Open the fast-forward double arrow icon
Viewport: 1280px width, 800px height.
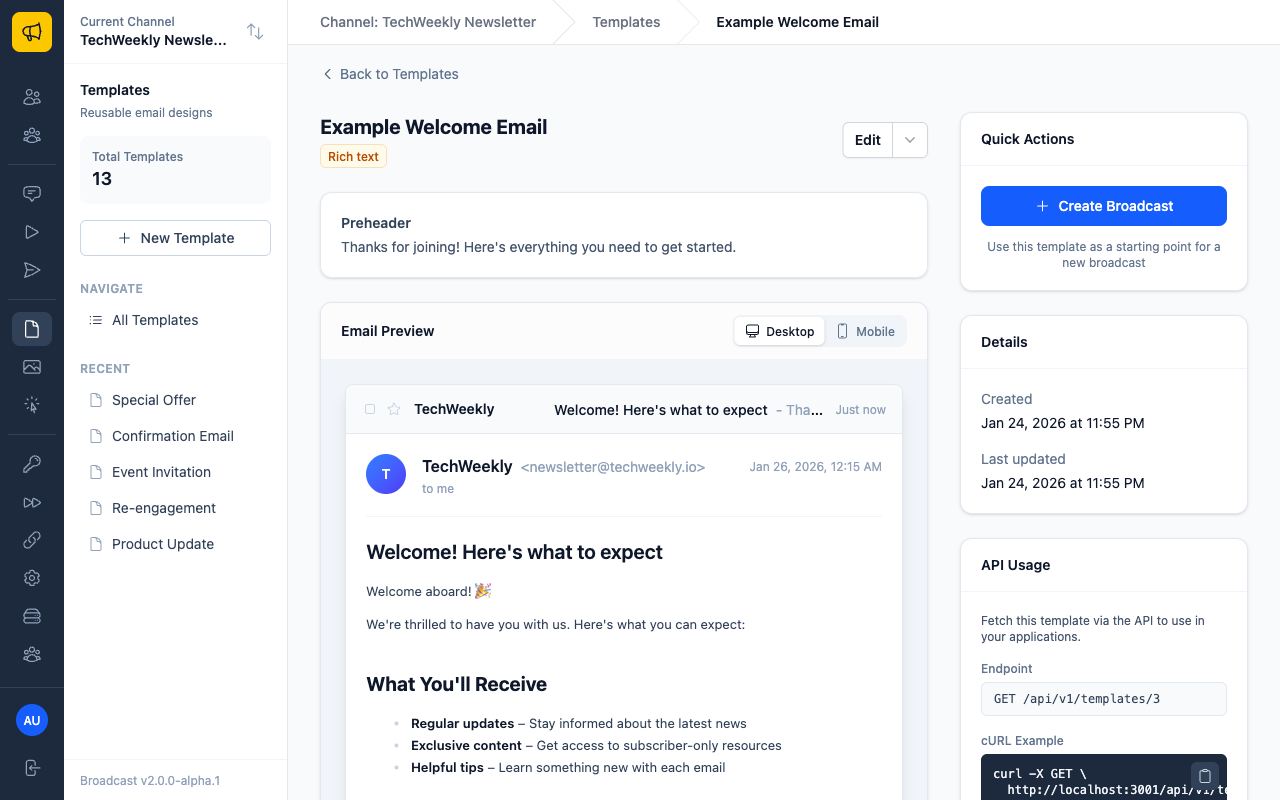(x=32, y=502)
